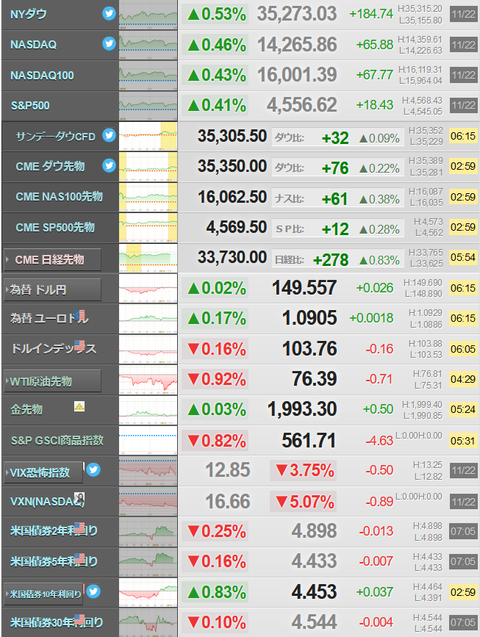Click the 2-year yield value 4.898

[314, 531]
